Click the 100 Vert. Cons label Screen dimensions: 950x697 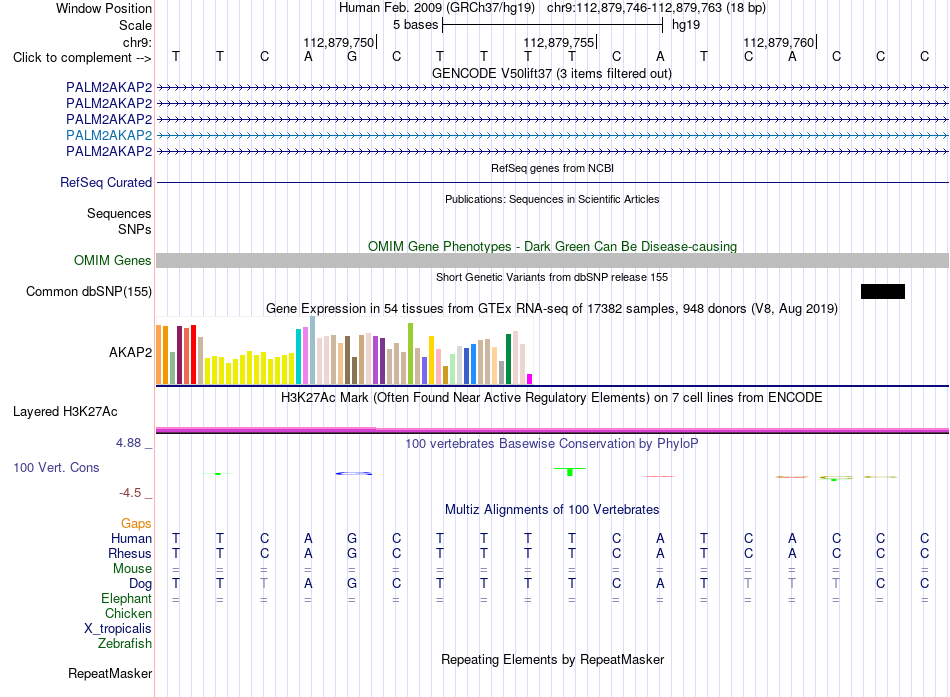pyautogui.click(x=56, y=467)
